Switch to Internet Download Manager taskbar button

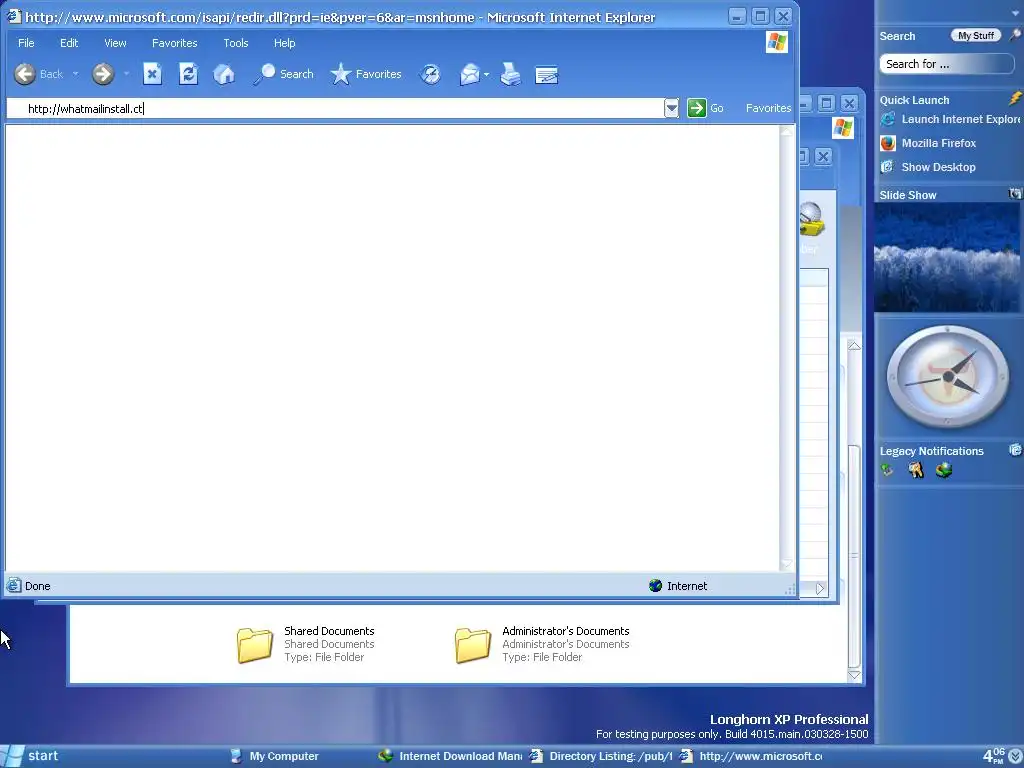coord(450,756)
